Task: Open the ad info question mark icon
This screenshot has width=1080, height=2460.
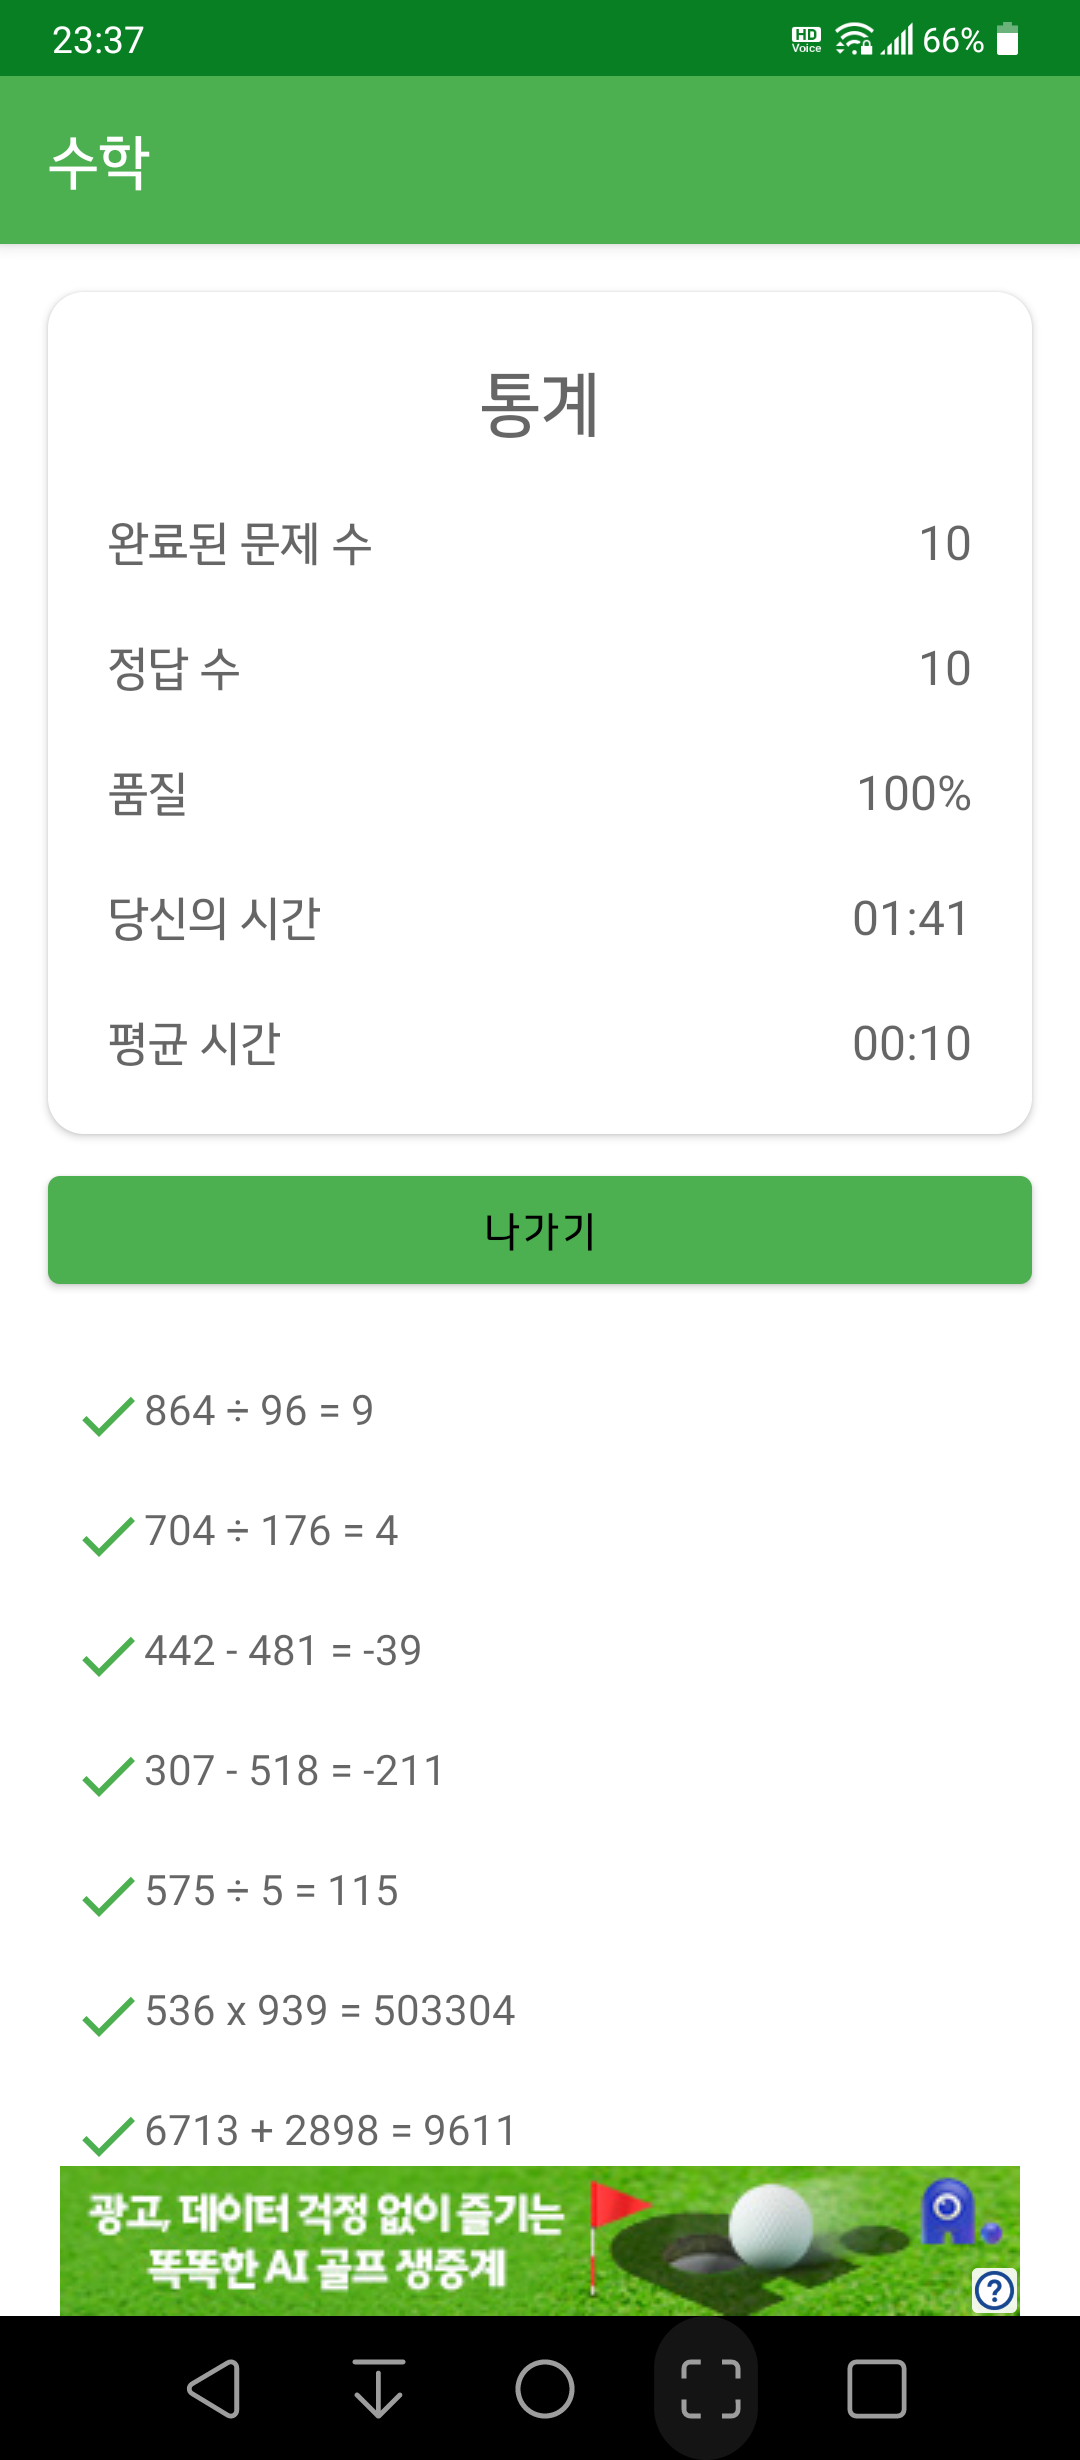Action: (994, 2290)
